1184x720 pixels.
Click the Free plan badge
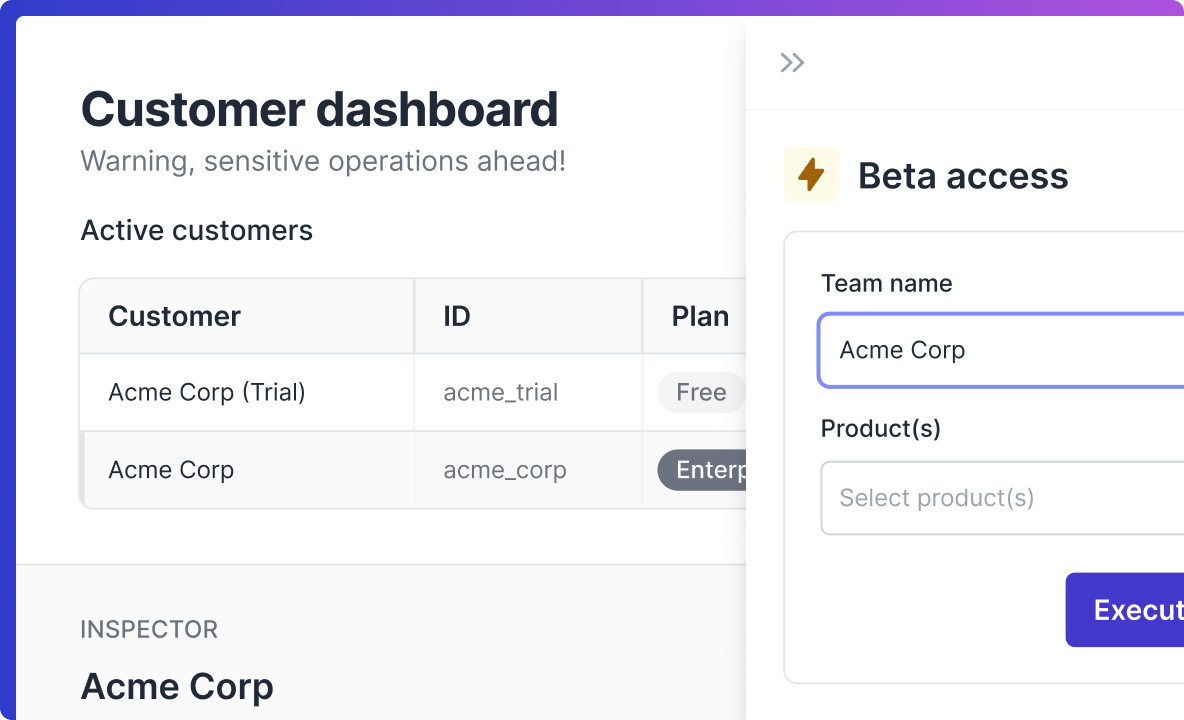pos(700,392)
